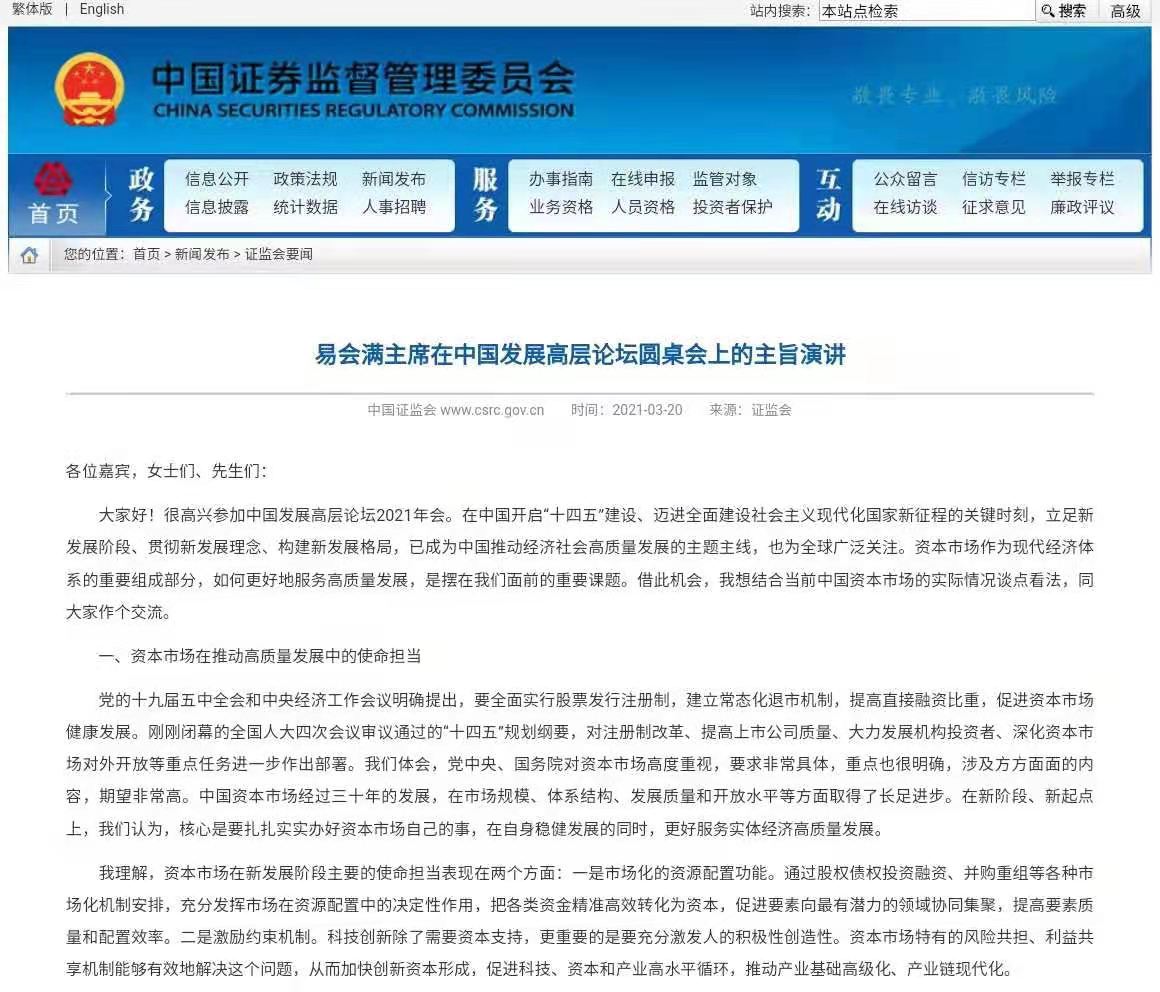Image resolution: width=1160 pixels, height=992 pixels.
Task: Open 信息公开 menu item
Action: click(217, 179)
